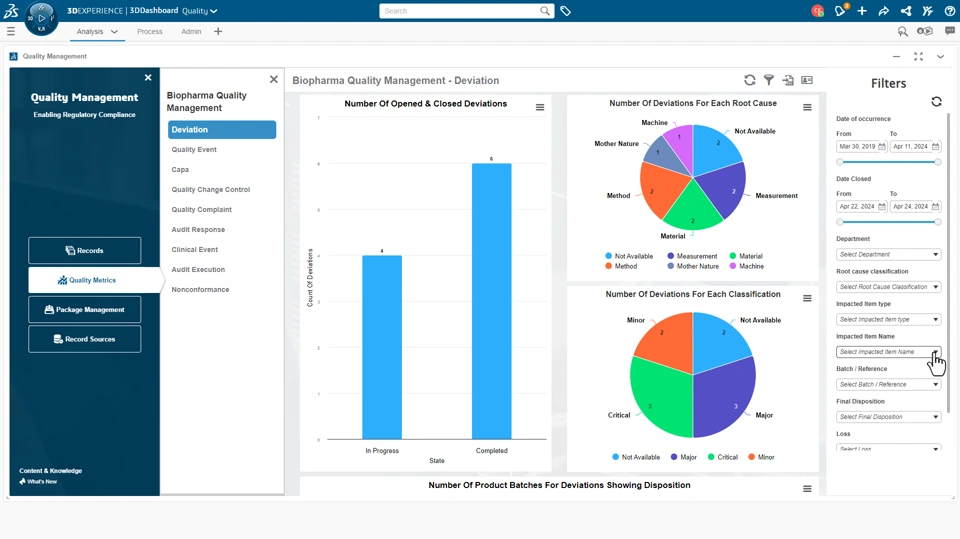Close the Biopharma Quality Management list
This screenshot has height=539, width=960.
274,80
